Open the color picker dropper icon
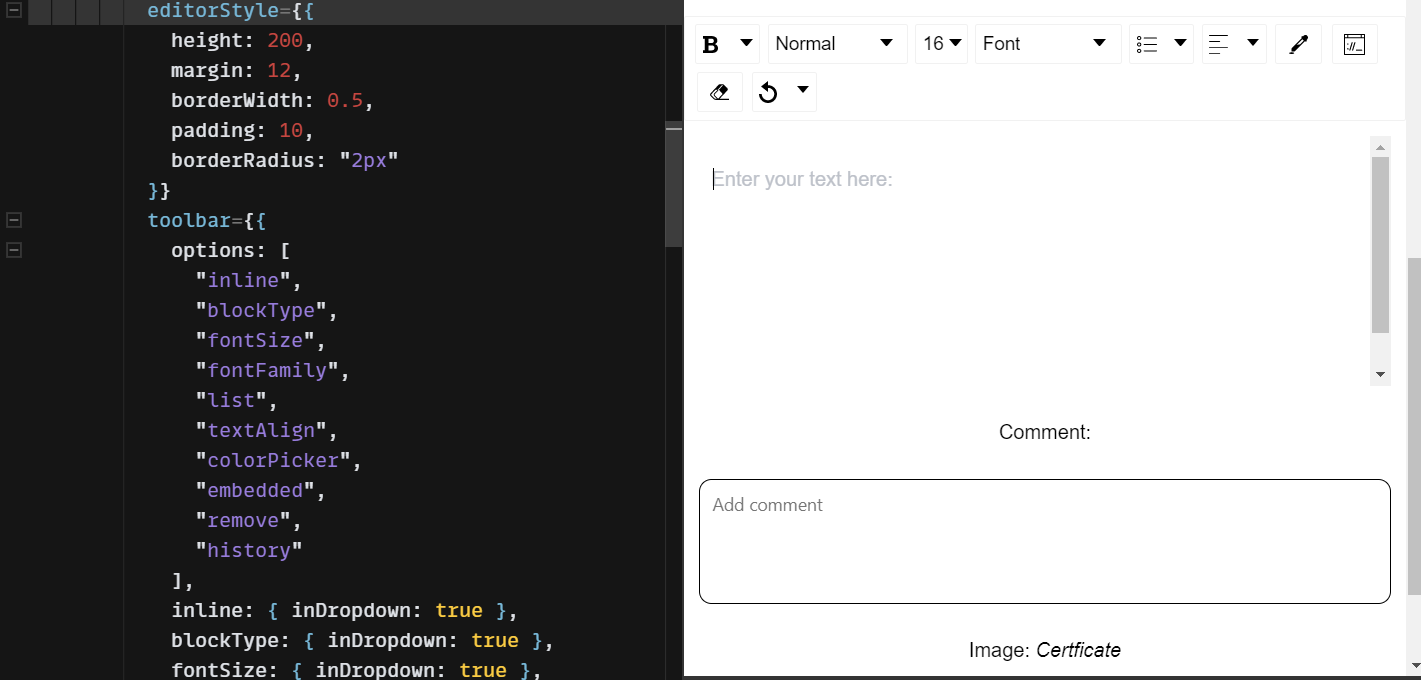This screenshot has height=680, width=1421. click(x=1298, y=44)
